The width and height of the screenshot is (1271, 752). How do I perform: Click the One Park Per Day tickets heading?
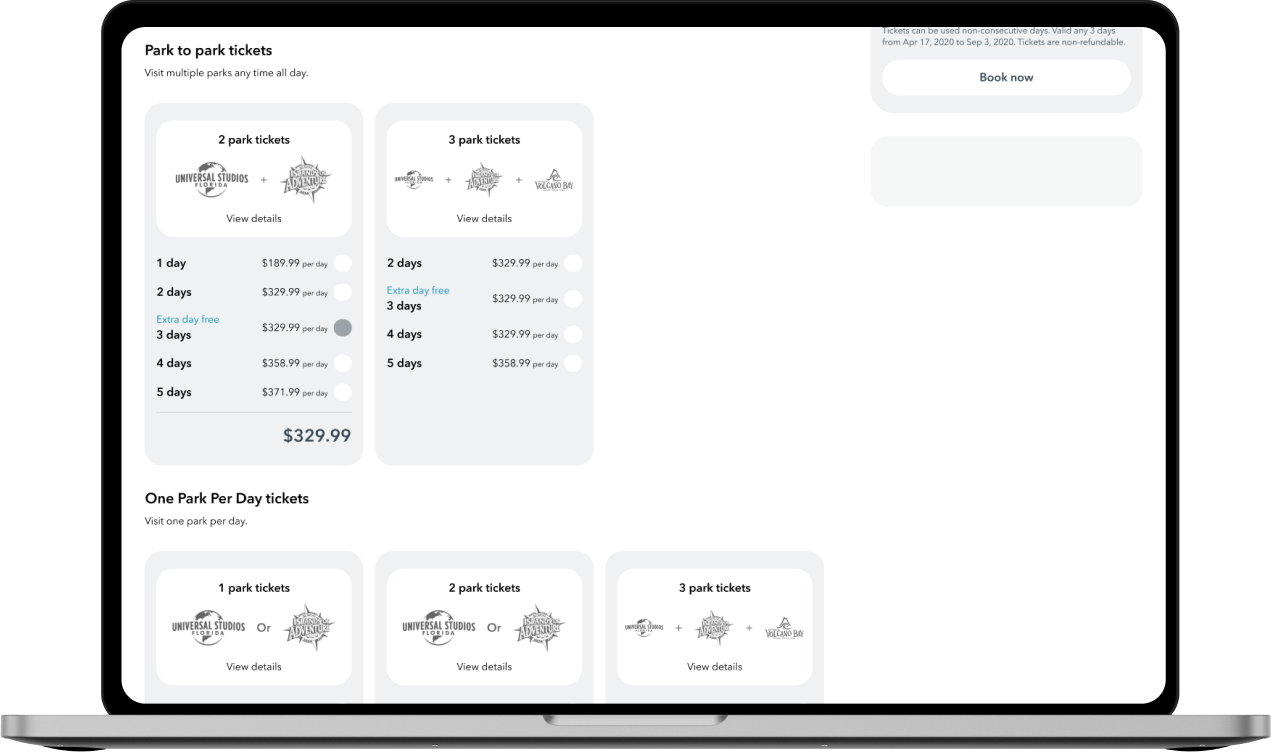[x=227, y=498]
